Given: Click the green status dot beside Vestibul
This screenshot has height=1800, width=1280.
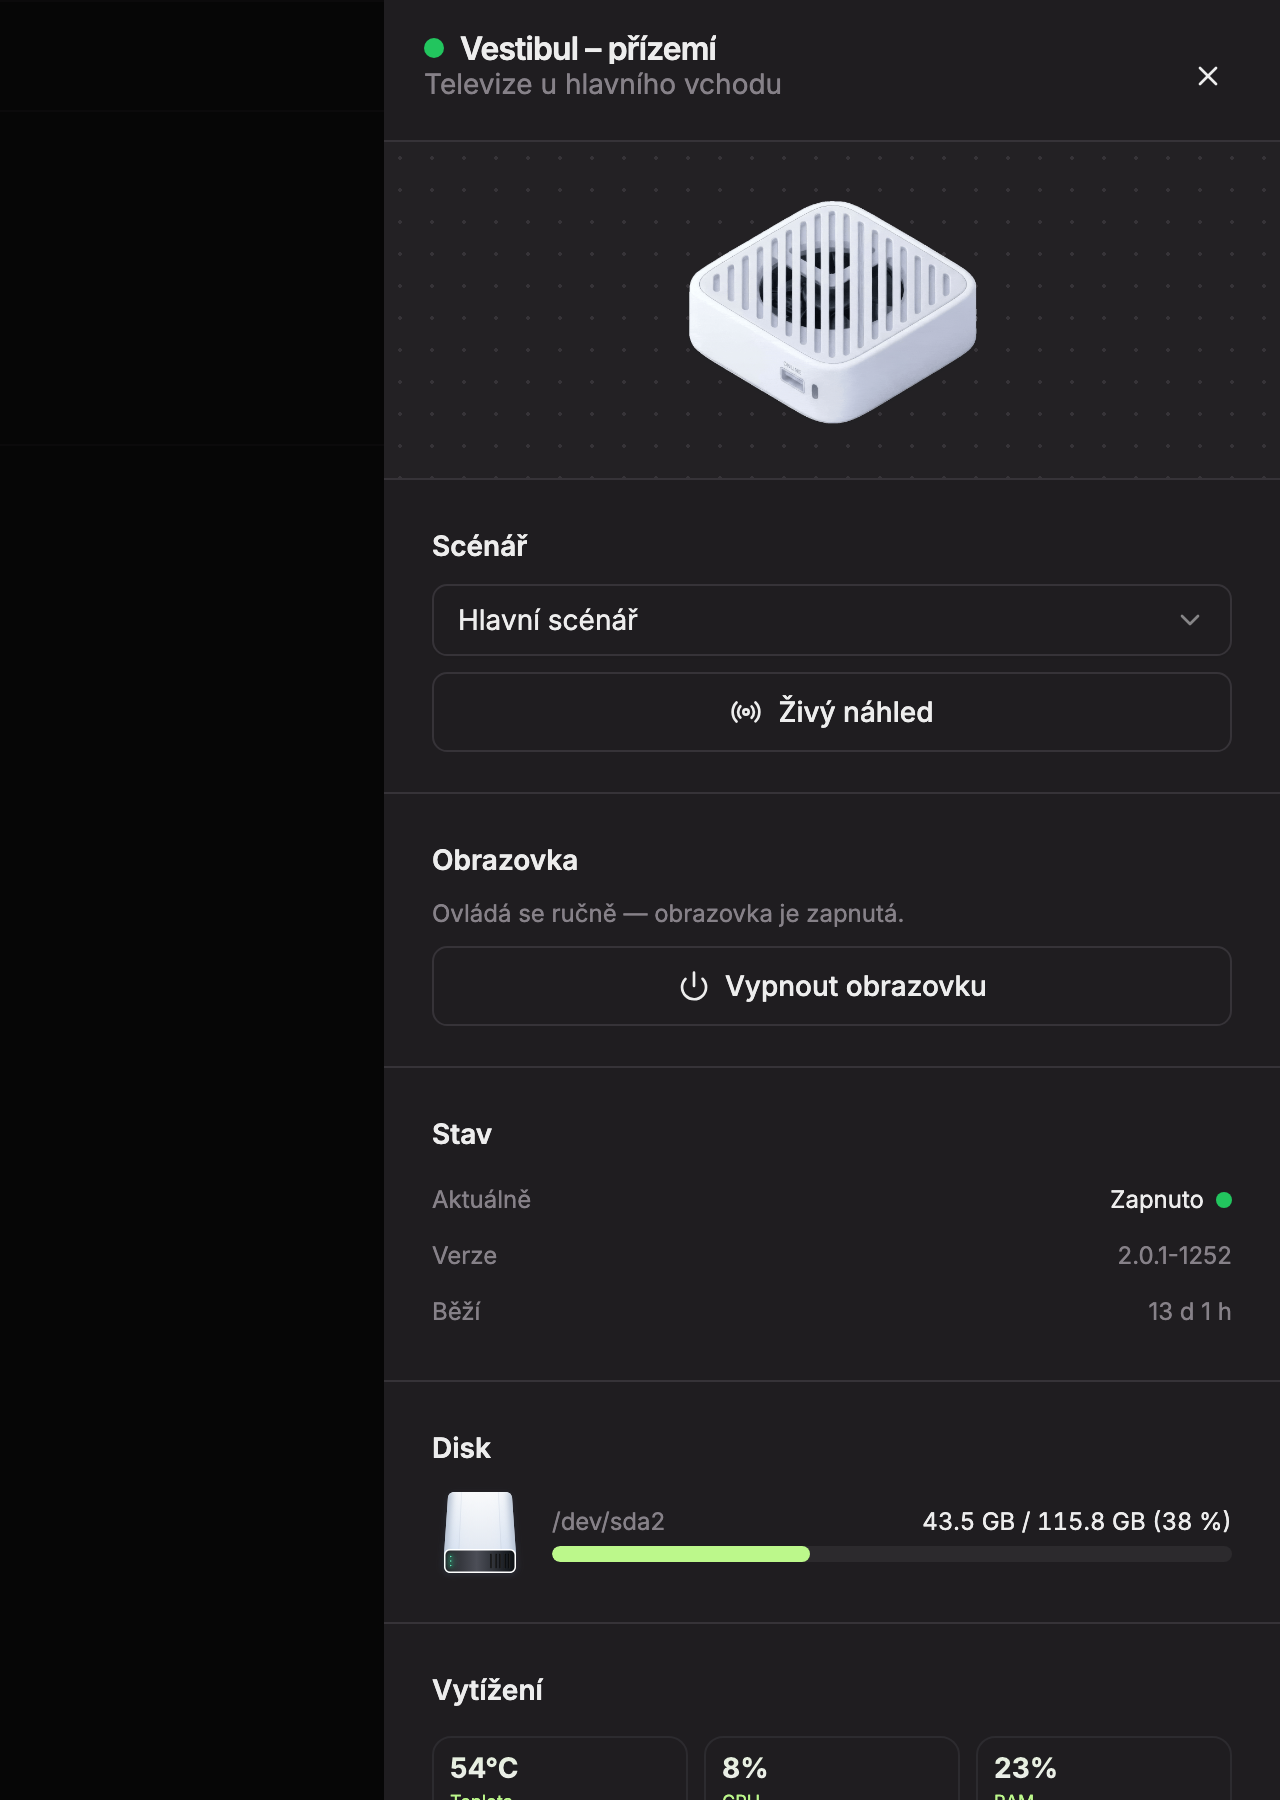Looking at the screenshot, I should click(x=434, y=48).
